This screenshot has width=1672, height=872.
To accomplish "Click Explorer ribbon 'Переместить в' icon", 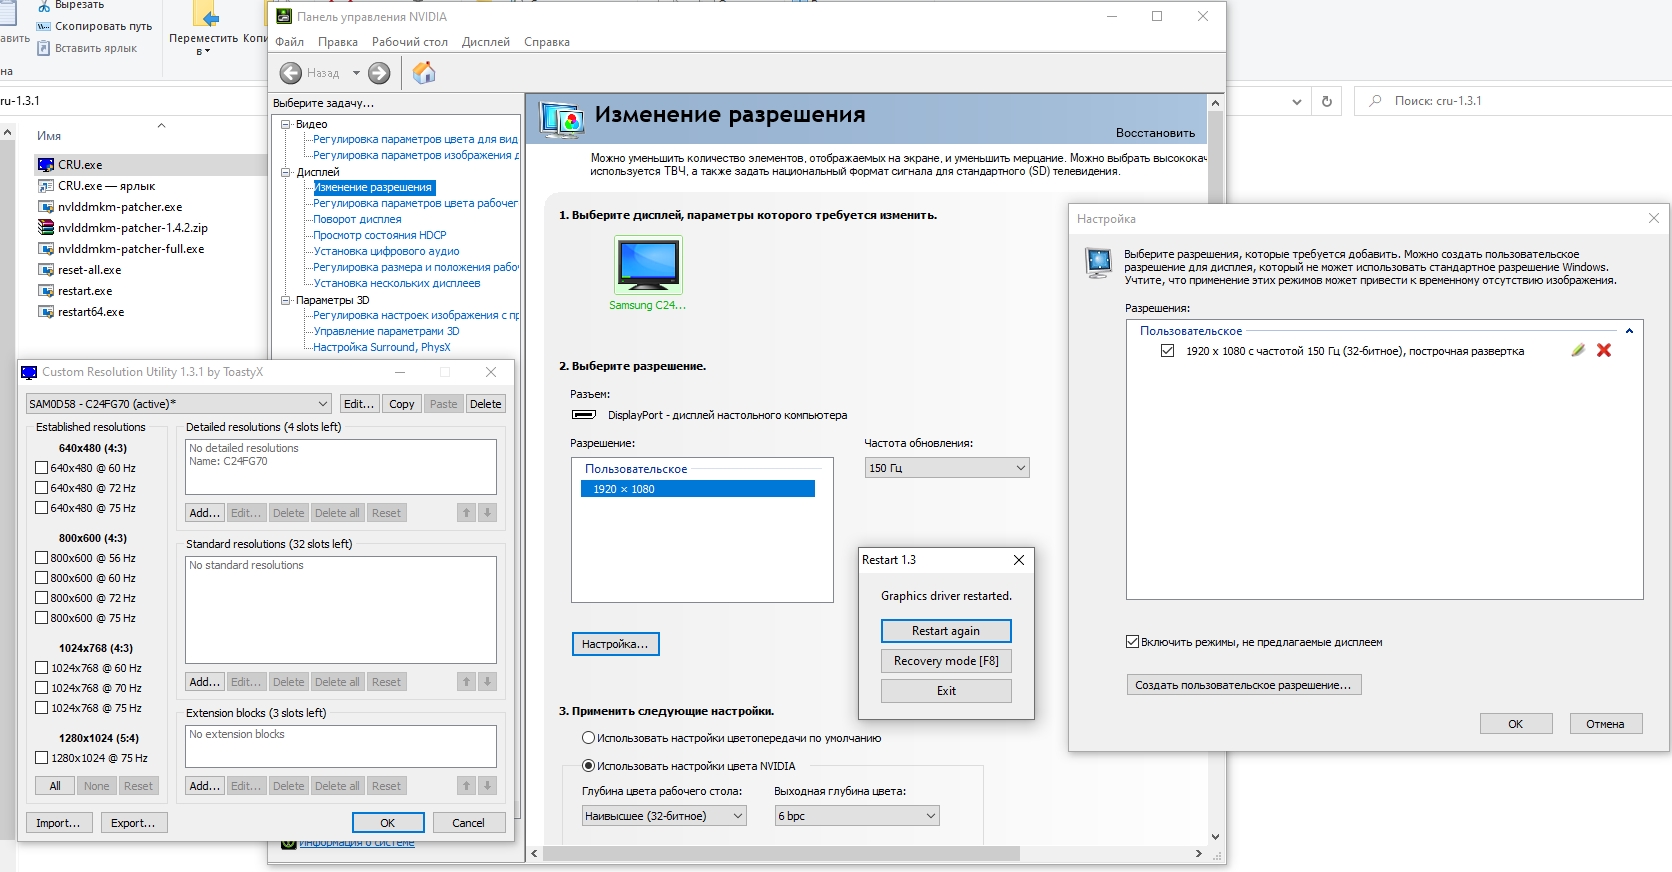I will click(205, 14).
